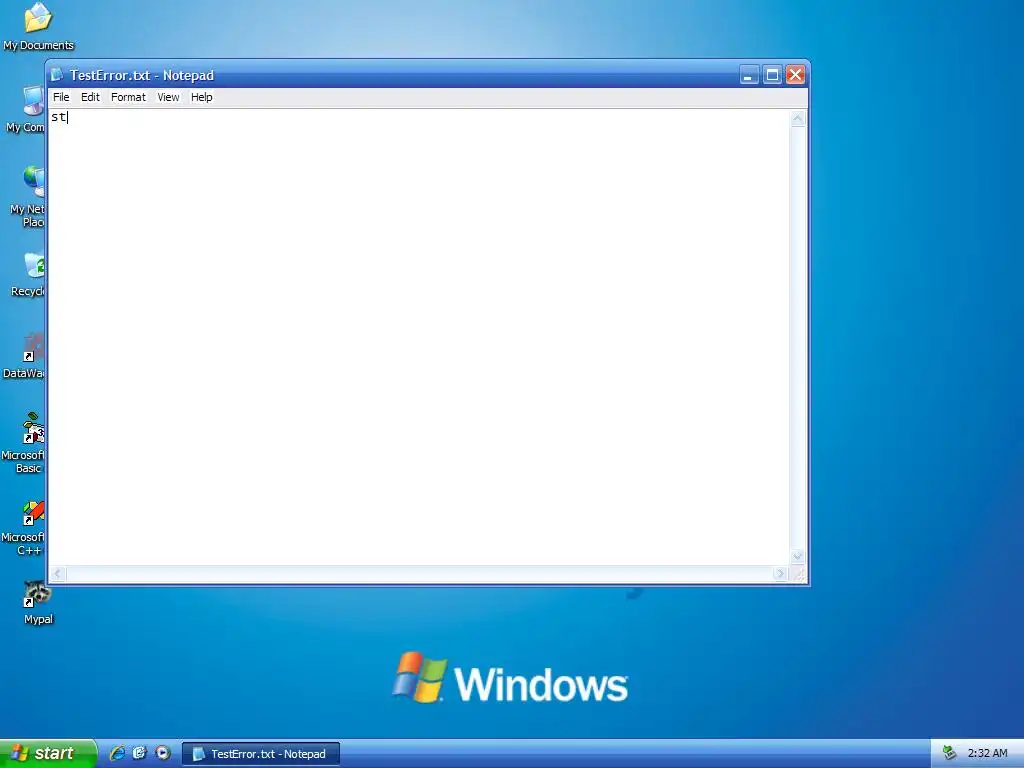Click inside the Notepad text area
This screenshot has height=768, width=1024.
tap(419, 338)
